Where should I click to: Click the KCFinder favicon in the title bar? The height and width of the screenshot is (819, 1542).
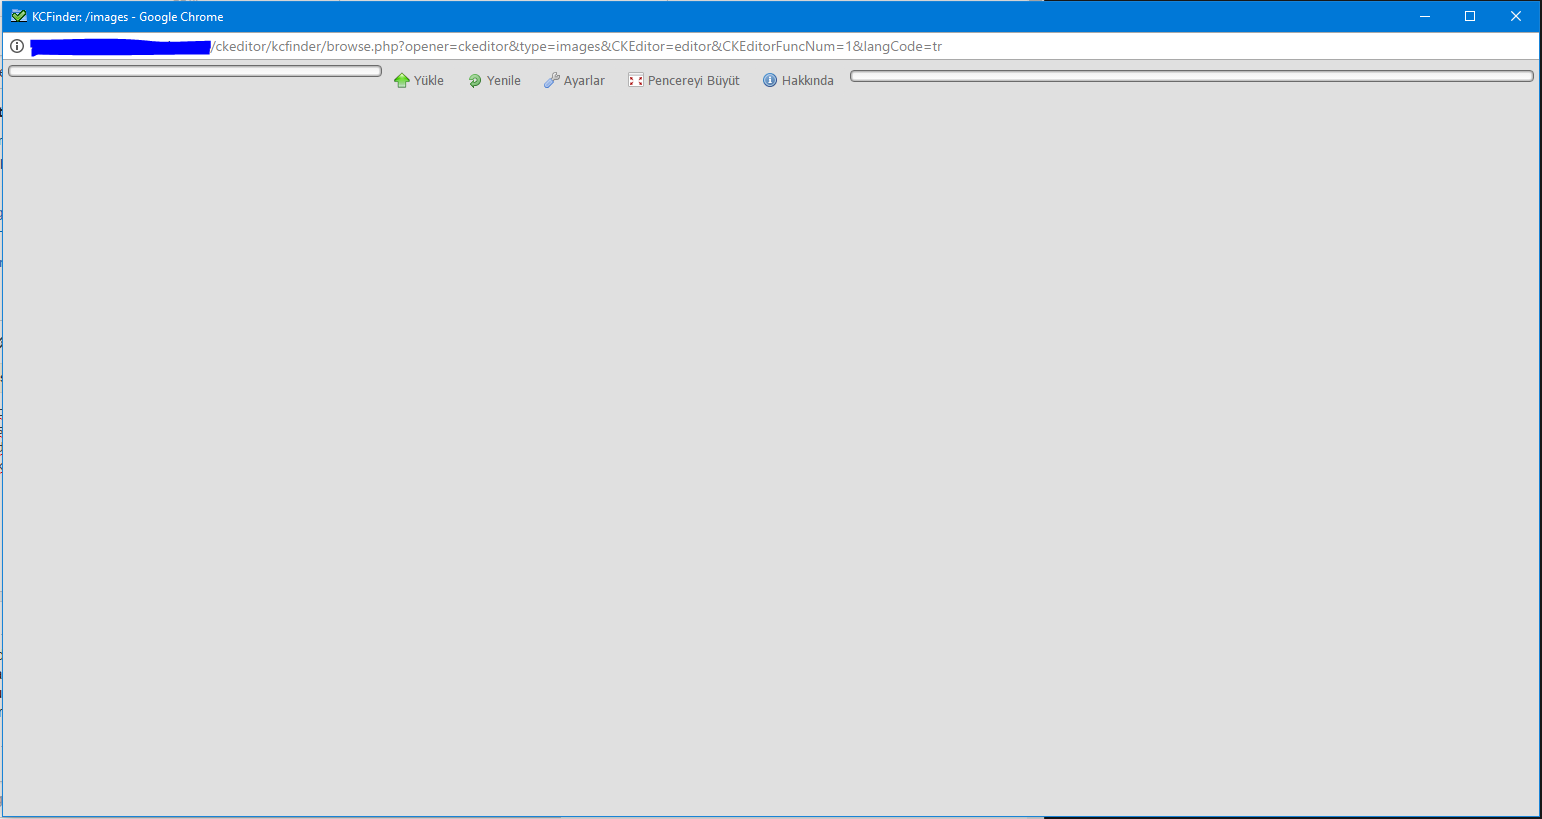[x=19, y=16]
